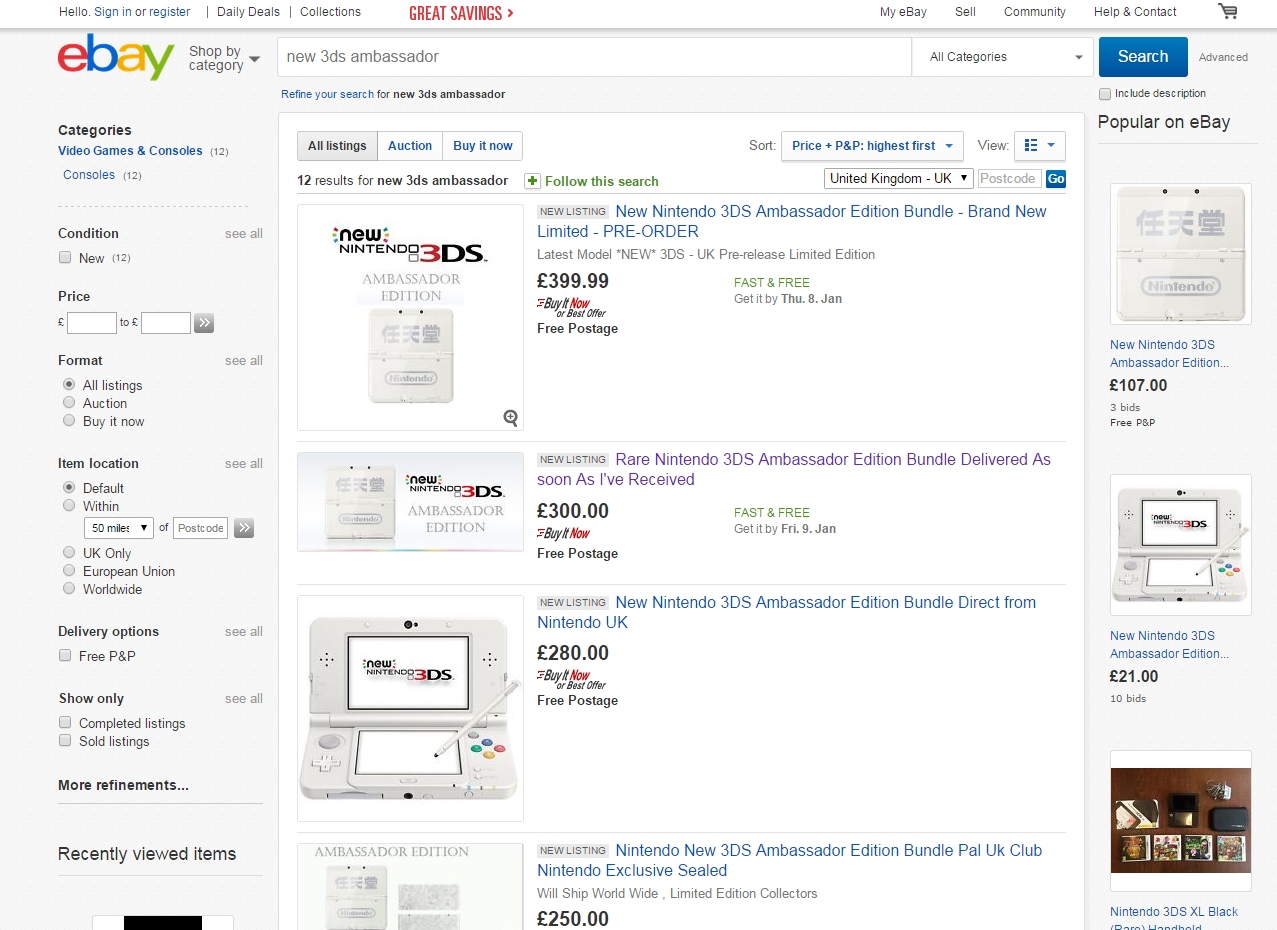Click see all next to Condition
The height and width of the screenshot is (930, 1277).
coord(244,234)
